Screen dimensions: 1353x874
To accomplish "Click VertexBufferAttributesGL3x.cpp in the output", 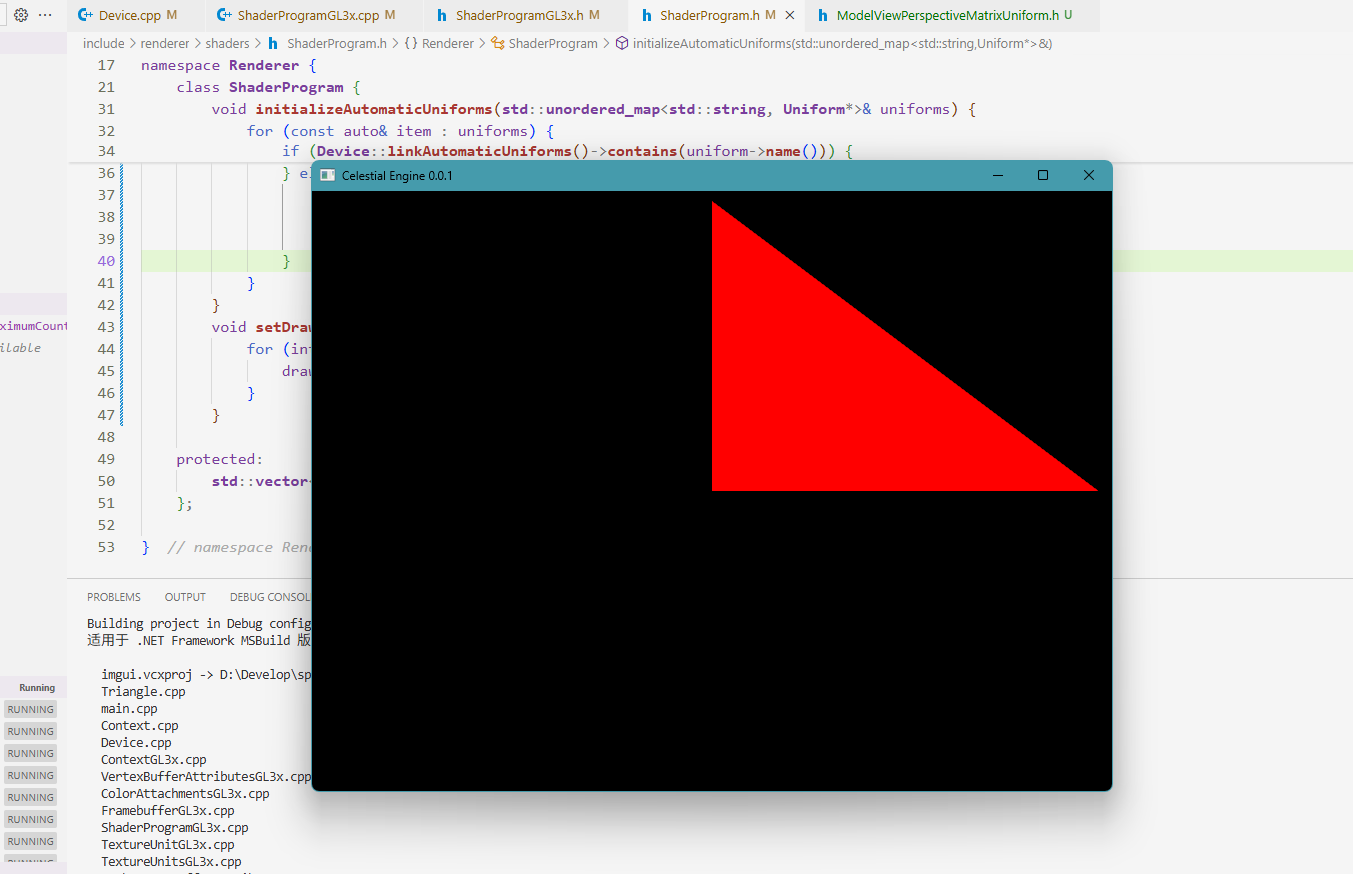I will click(206, 776).
